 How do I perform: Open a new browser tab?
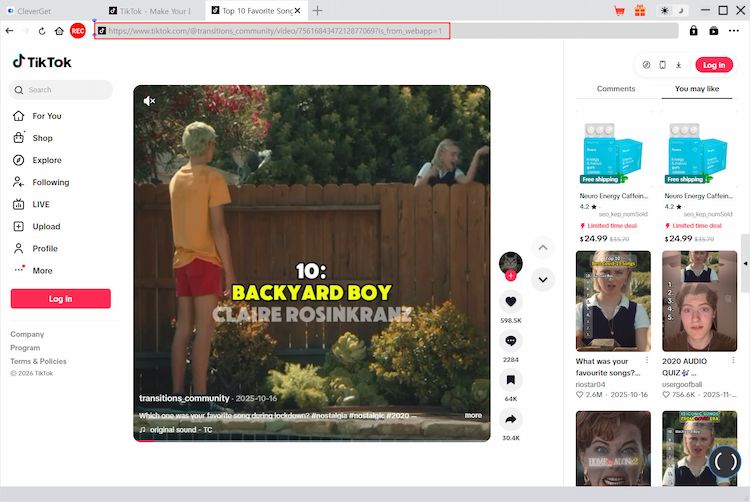[317, 11]
